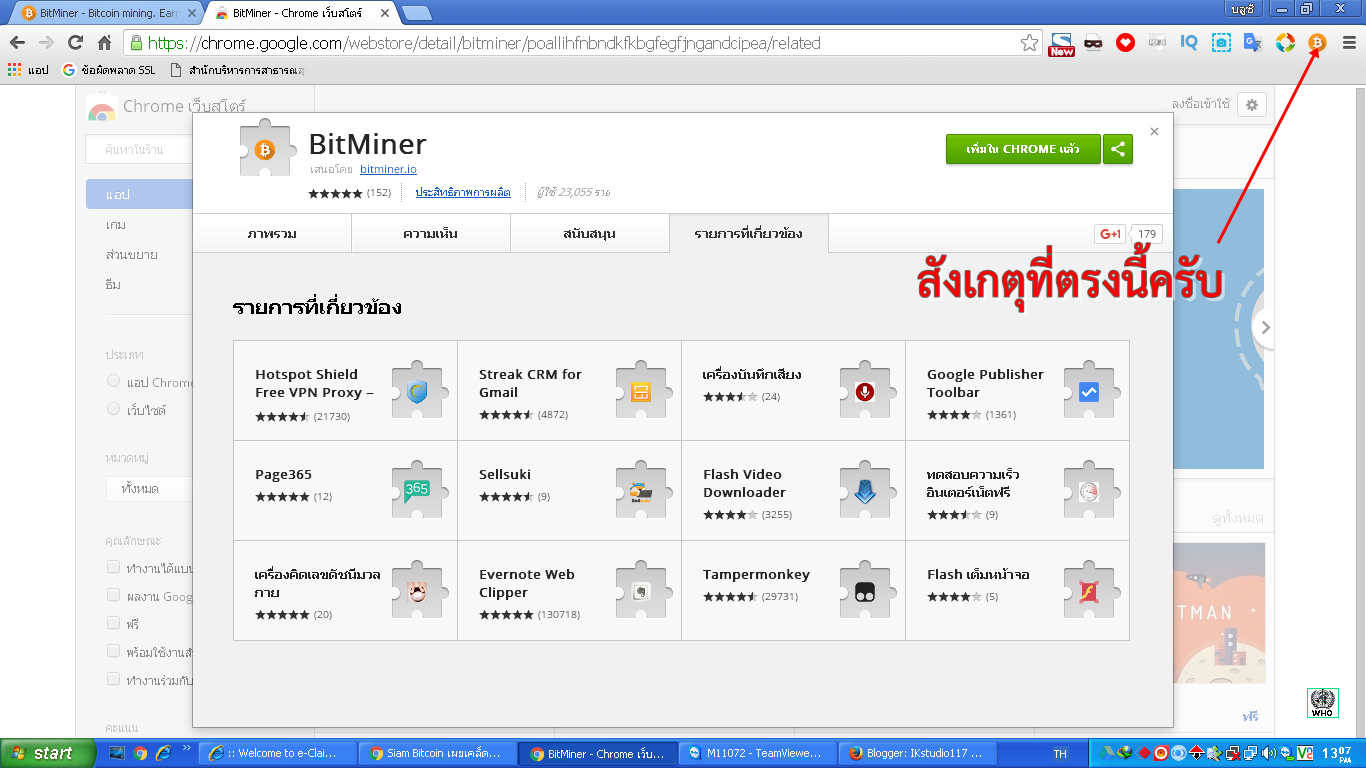Open the แอป apps shortcut in bookmarks bar
The image size is (1366, 768).
click(x=28, y=70)
